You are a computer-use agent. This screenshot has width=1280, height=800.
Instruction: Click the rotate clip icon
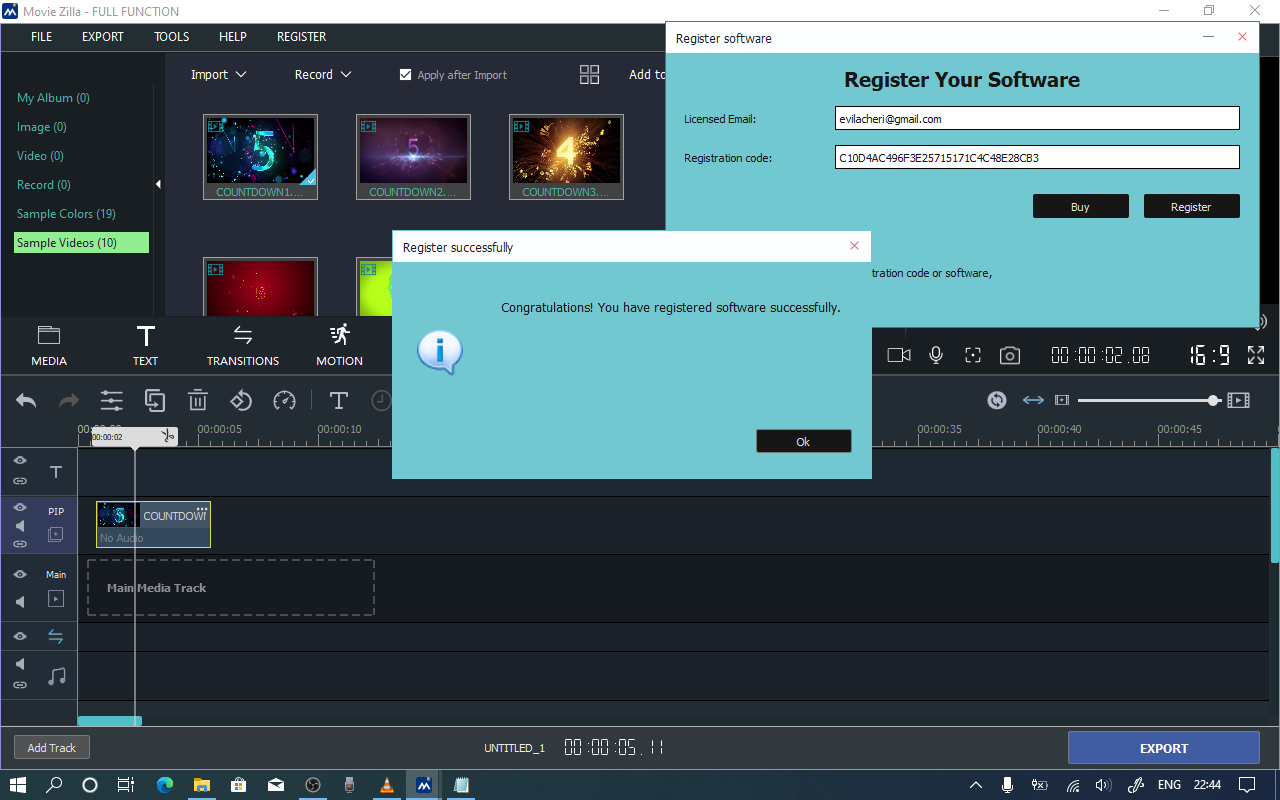(x=241, y=401)
